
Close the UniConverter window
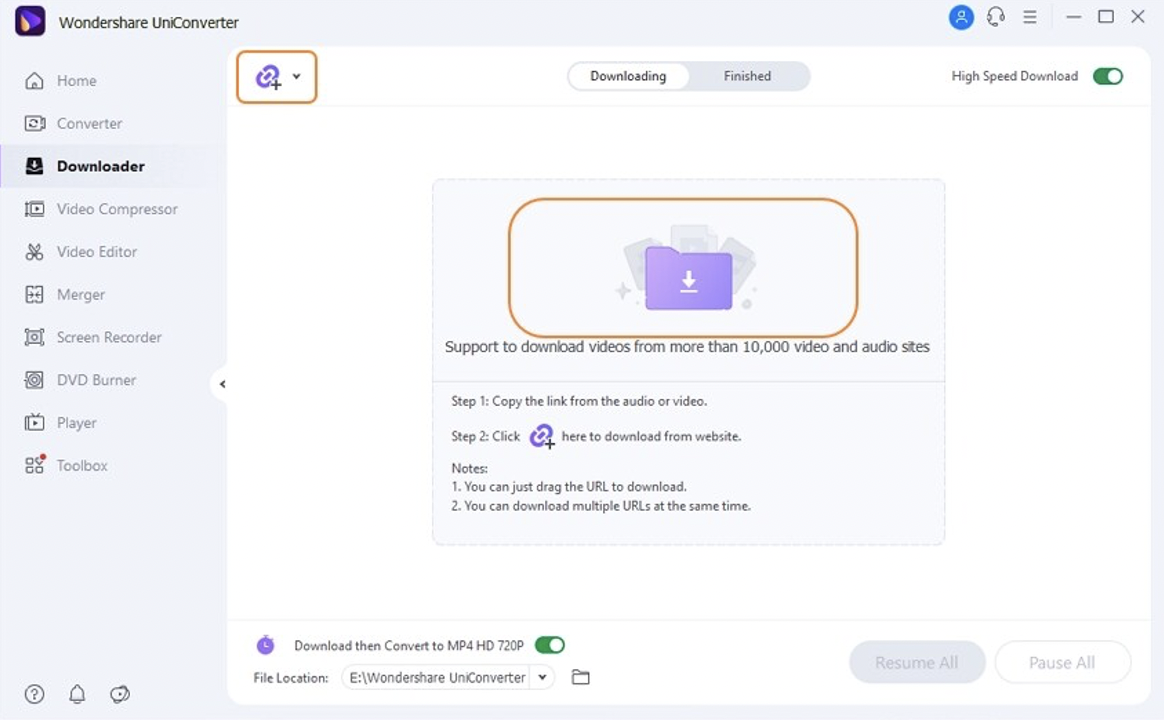click(1137, 16)
